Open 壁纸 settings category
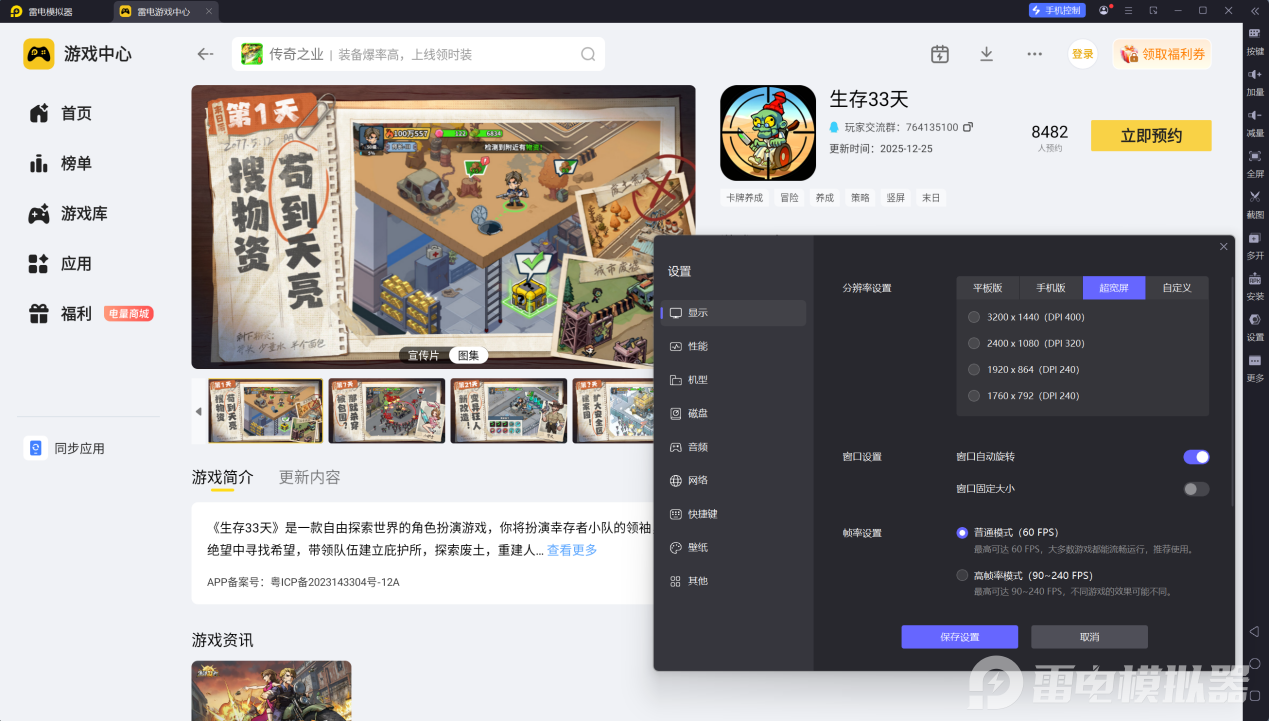Screen dimensions: 1269x721 [733, 547]
